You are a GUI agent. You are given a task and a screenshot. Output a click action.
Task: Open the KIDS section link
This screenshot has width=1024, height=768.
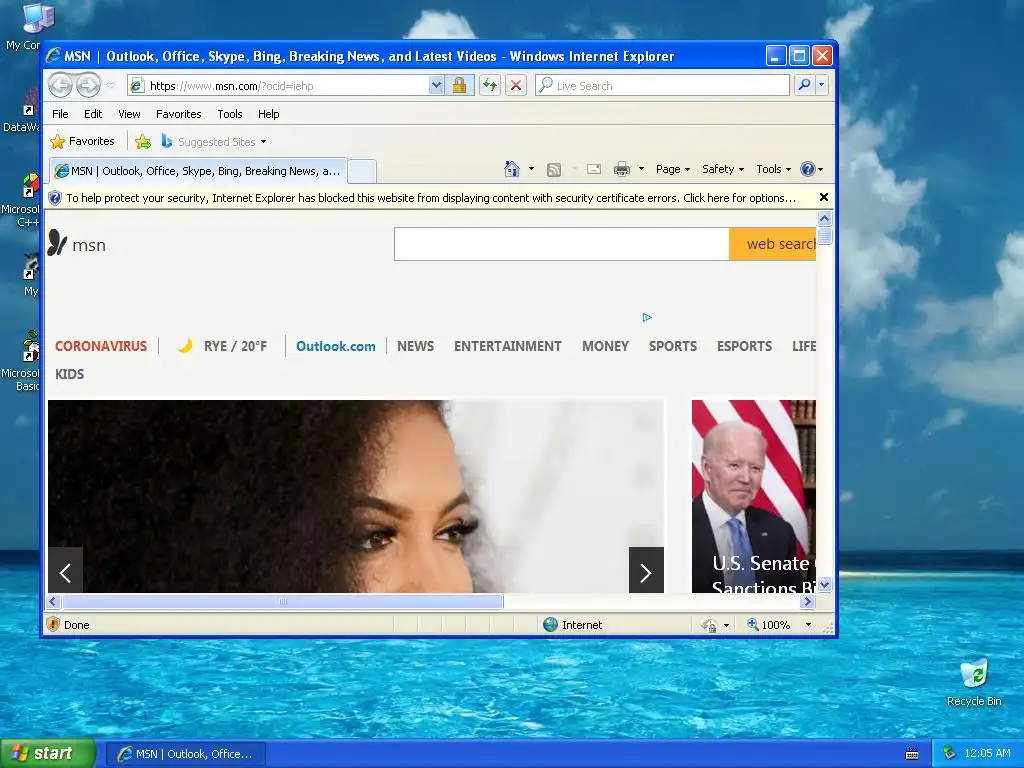69,374
